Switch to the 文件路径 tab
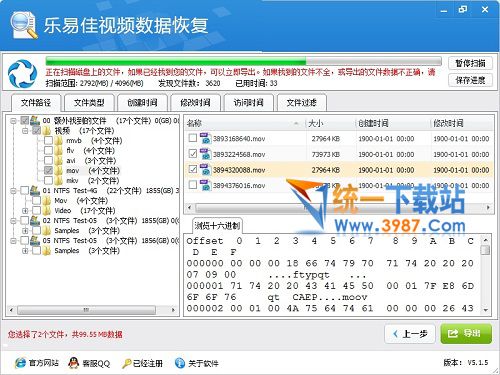500x375 pixels. [36, 103]
